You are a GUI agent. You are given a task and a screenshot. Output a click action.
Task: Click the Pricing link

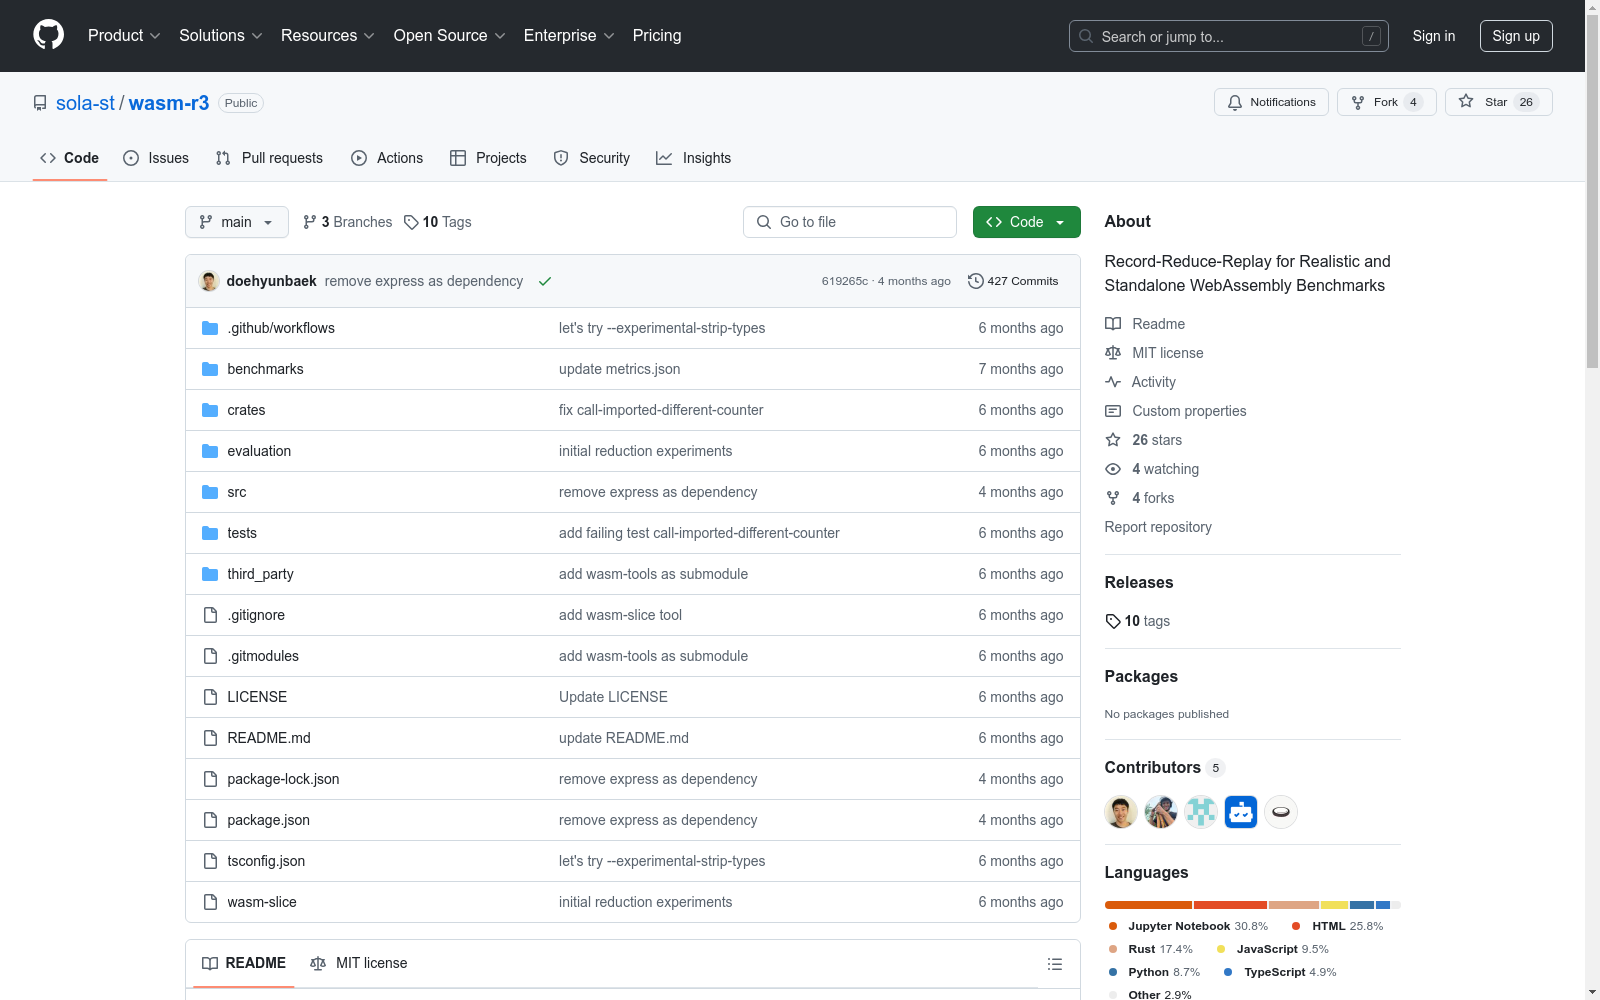point(657,36)
